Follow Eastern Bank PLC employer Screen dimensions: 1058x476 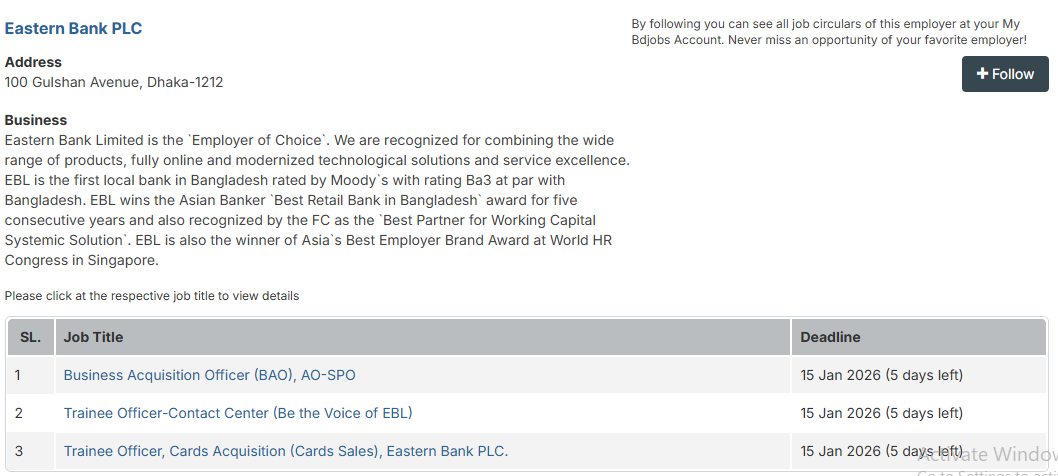click(1005, 74)
